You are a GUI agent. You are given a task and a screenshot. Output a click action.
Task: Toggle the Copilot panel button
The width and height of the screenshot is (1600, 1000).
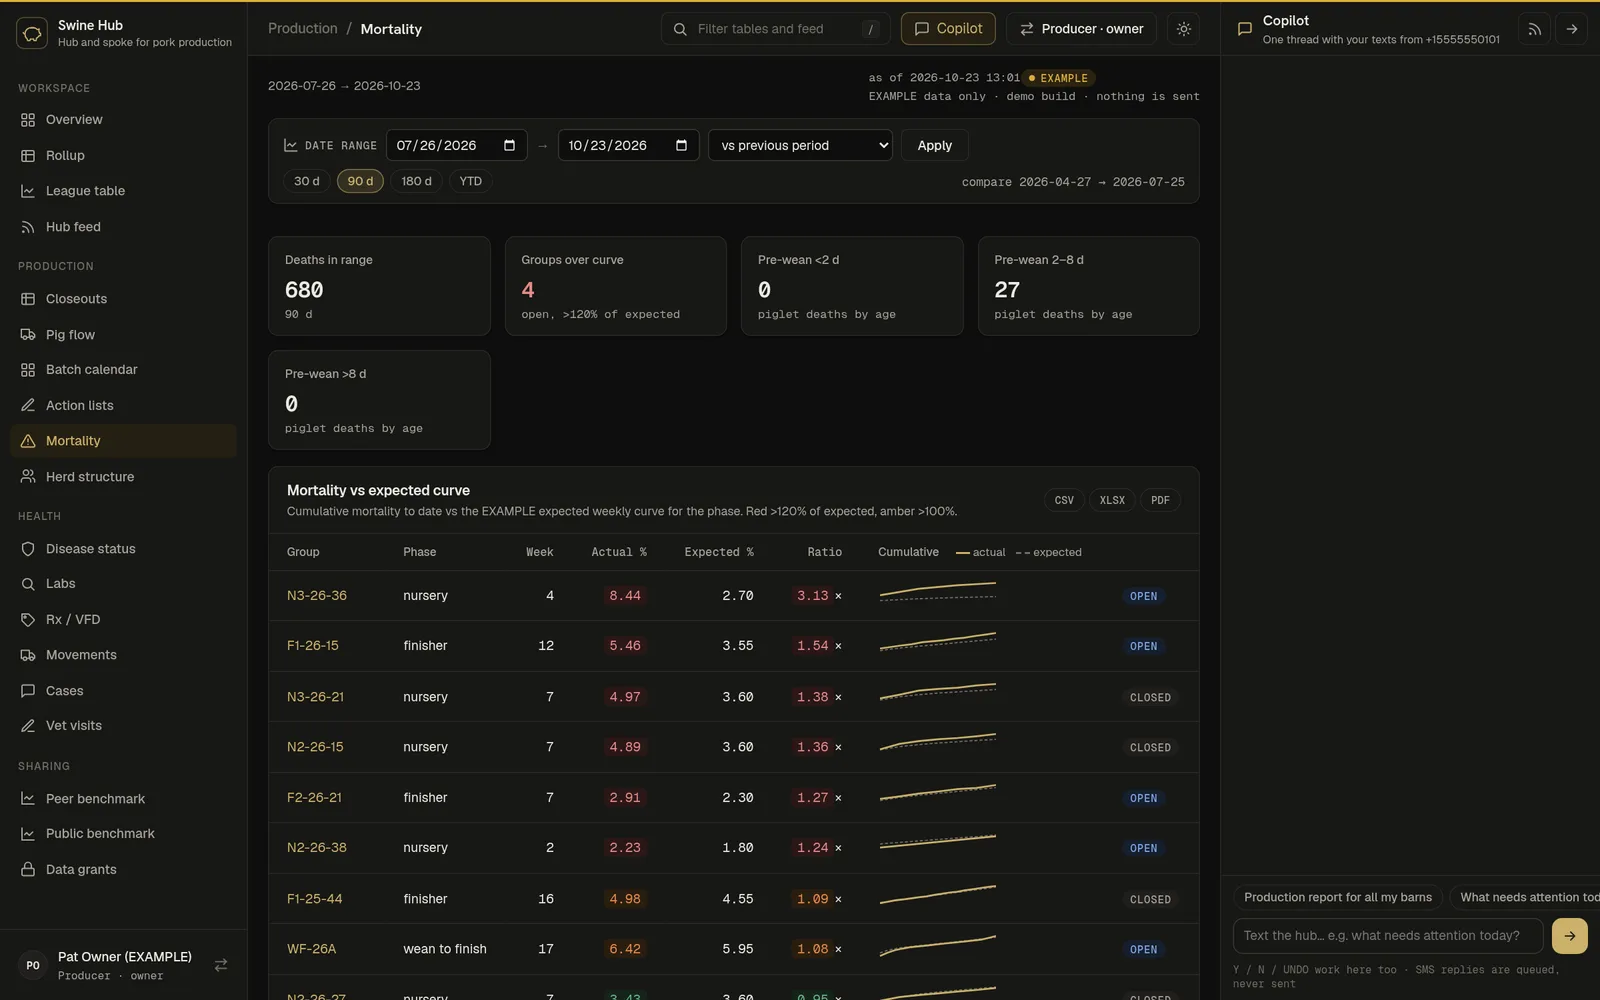(x=948, y=29)
